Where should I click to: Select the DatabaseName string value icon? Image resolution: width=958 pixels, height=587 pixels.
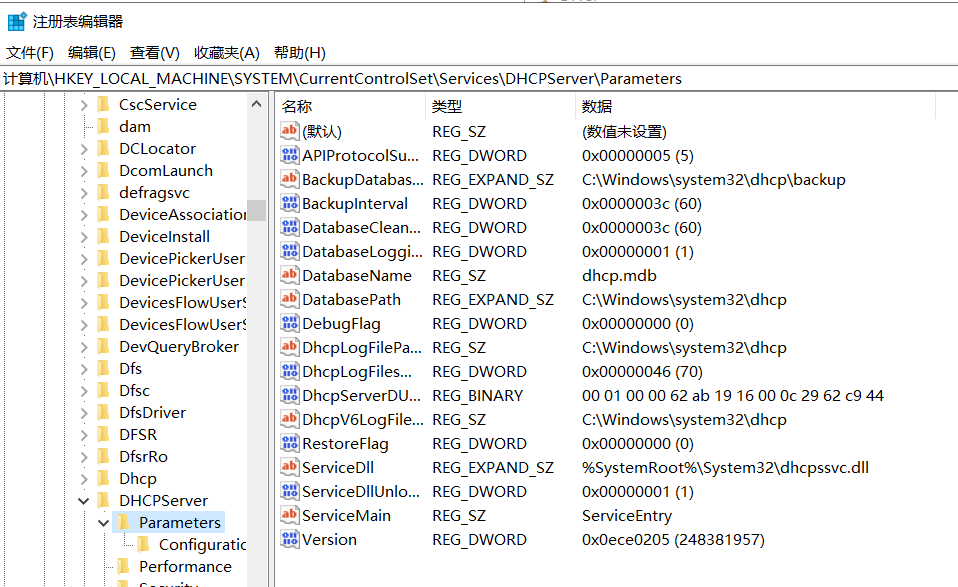point(290,275)
